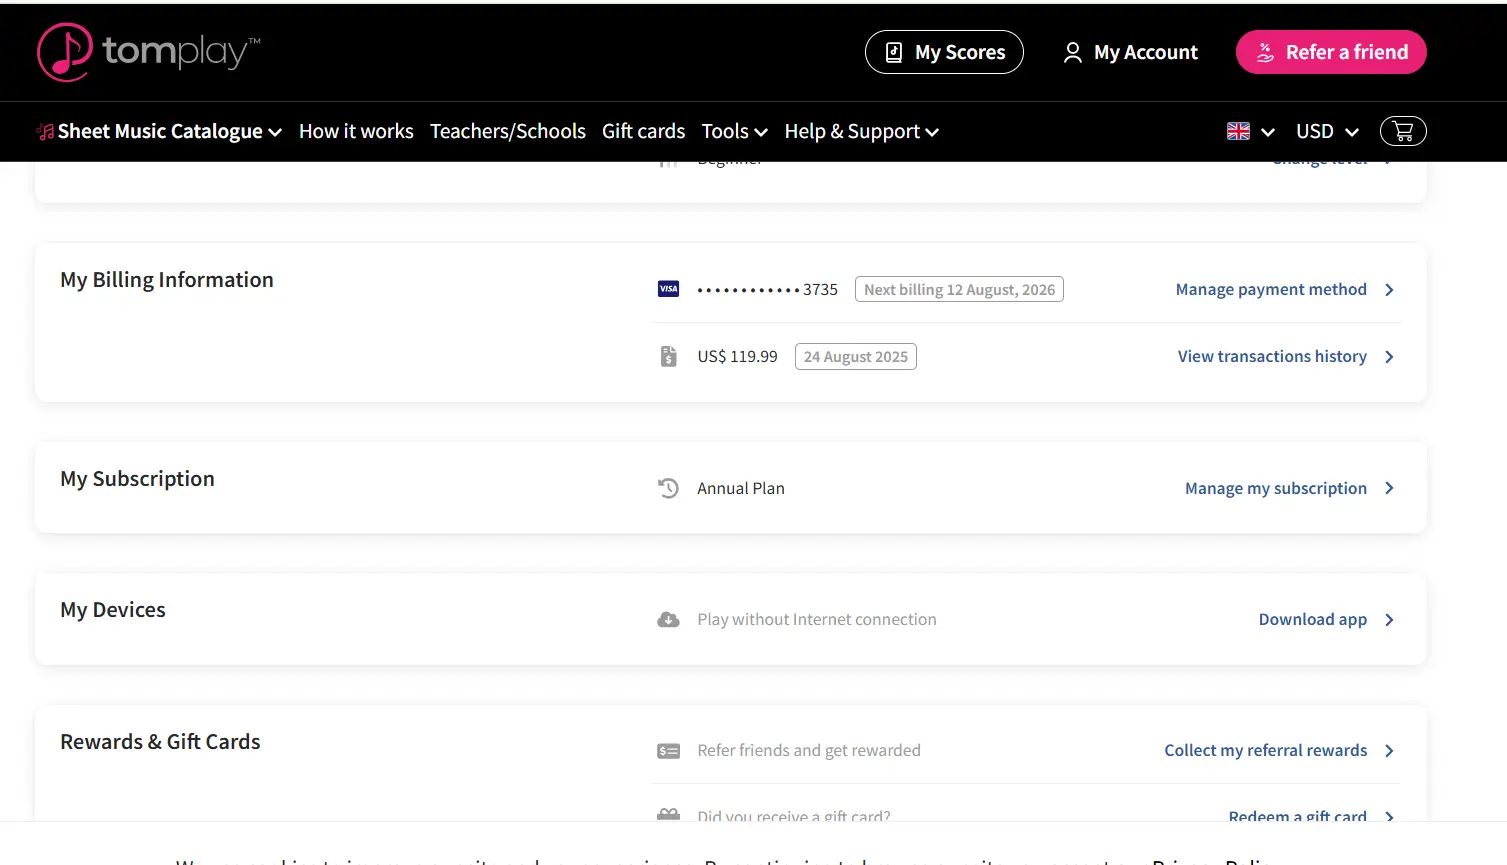Click the chevron next to Download app
1507x865 pixels.
pyautogui.click(x=1389, y=620)
